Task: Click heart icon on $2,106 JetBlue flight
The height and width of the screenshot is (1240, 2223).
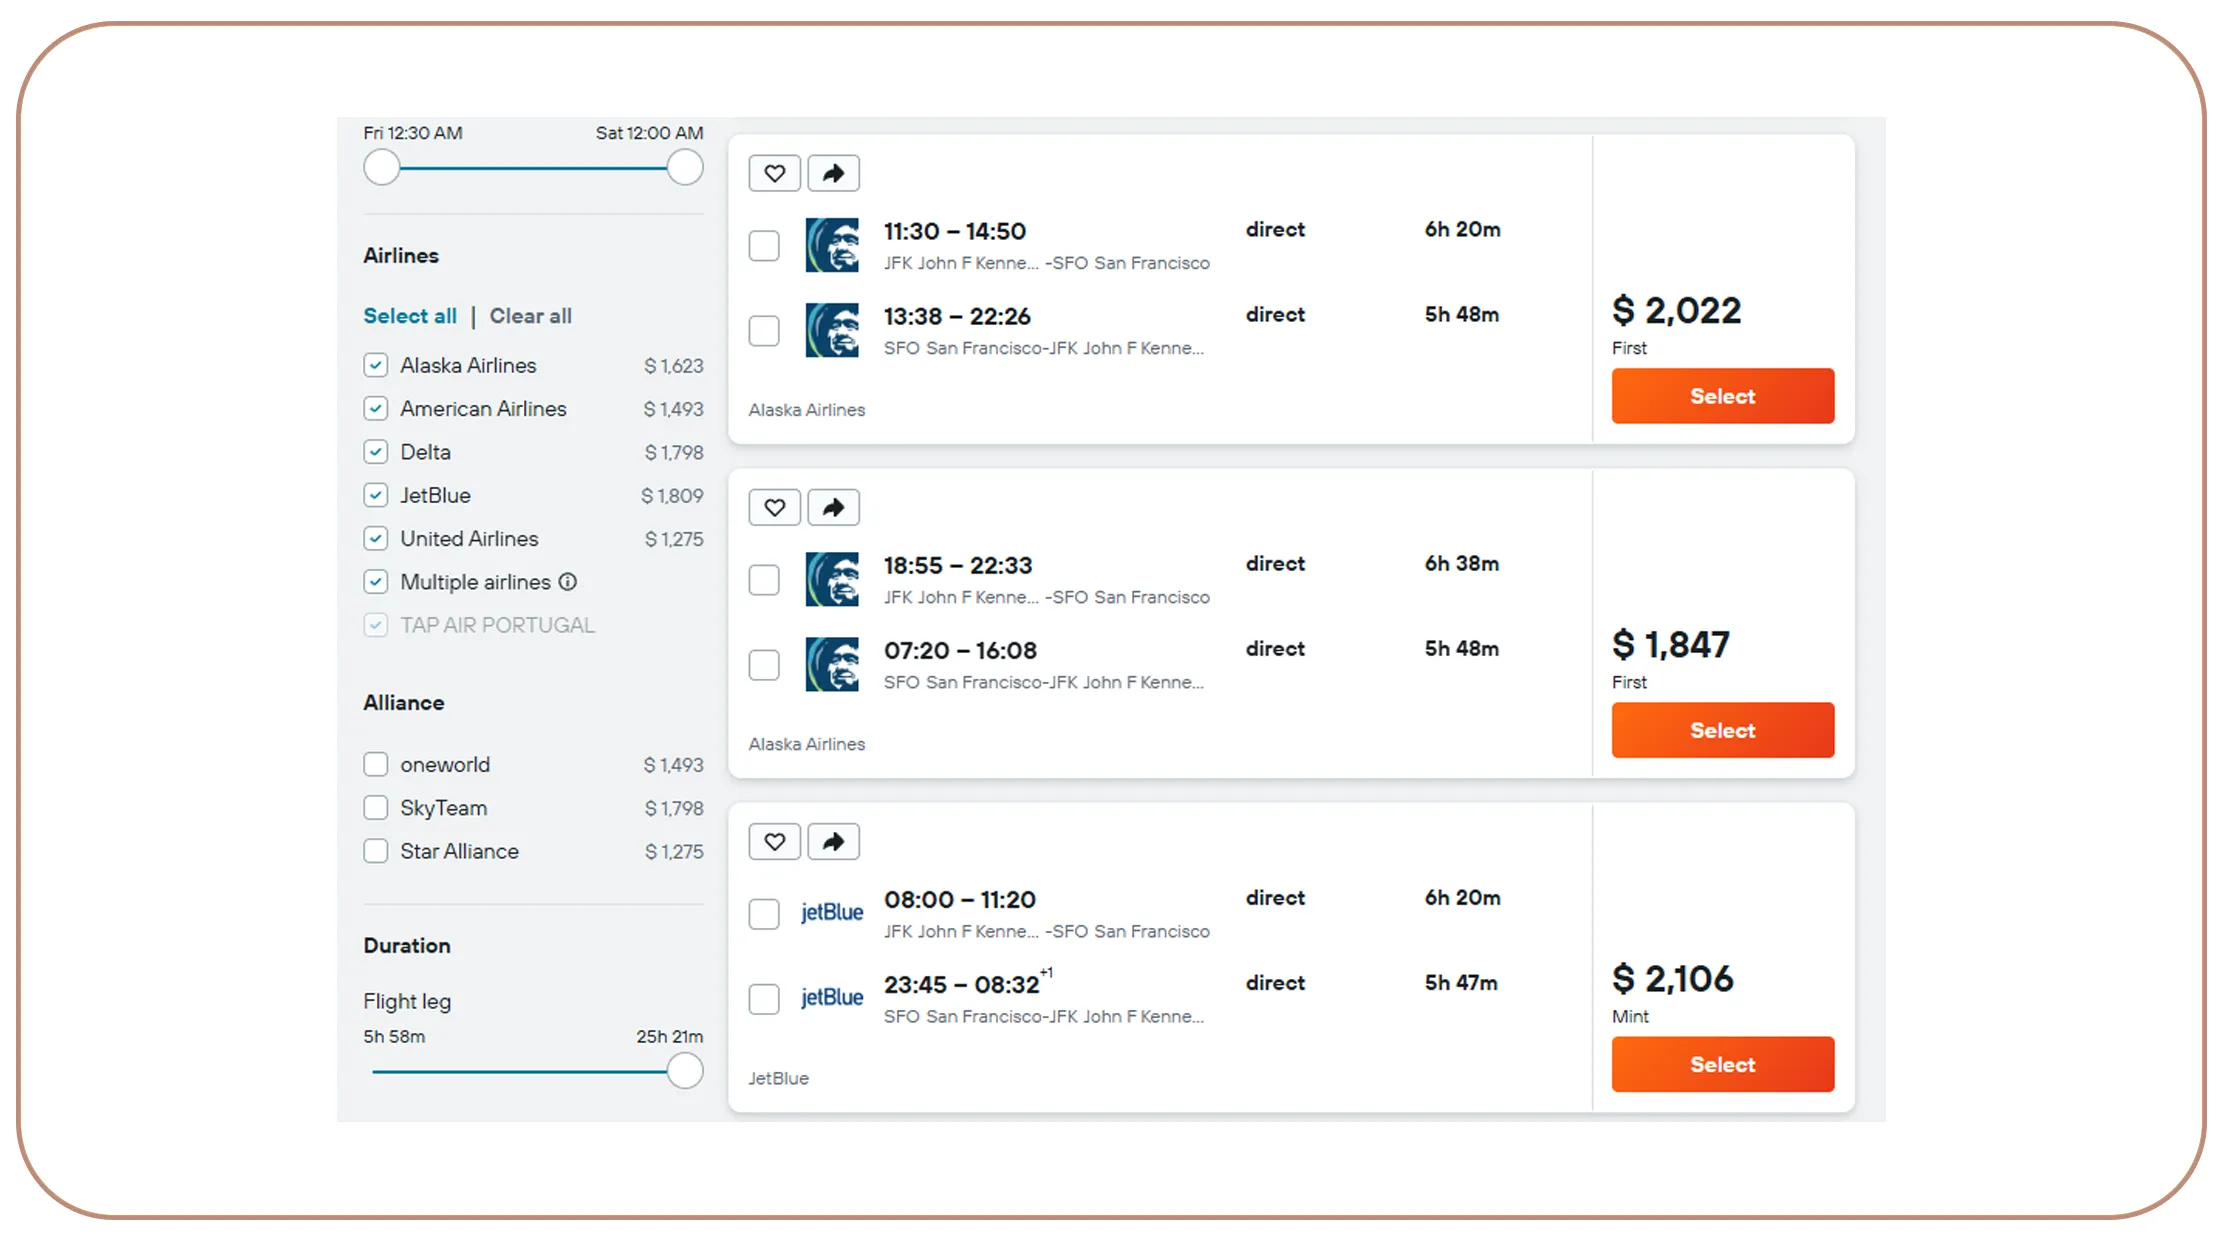Action: pyautogui.click(x=774, y=841)
